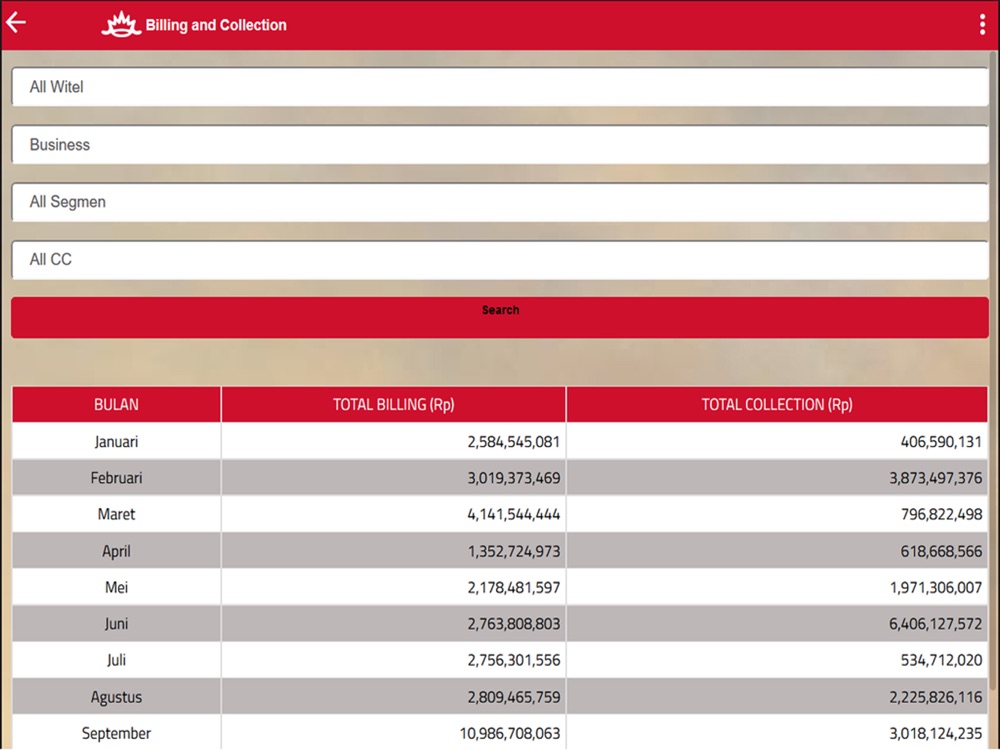Click collection value 406,590,131

941,441
